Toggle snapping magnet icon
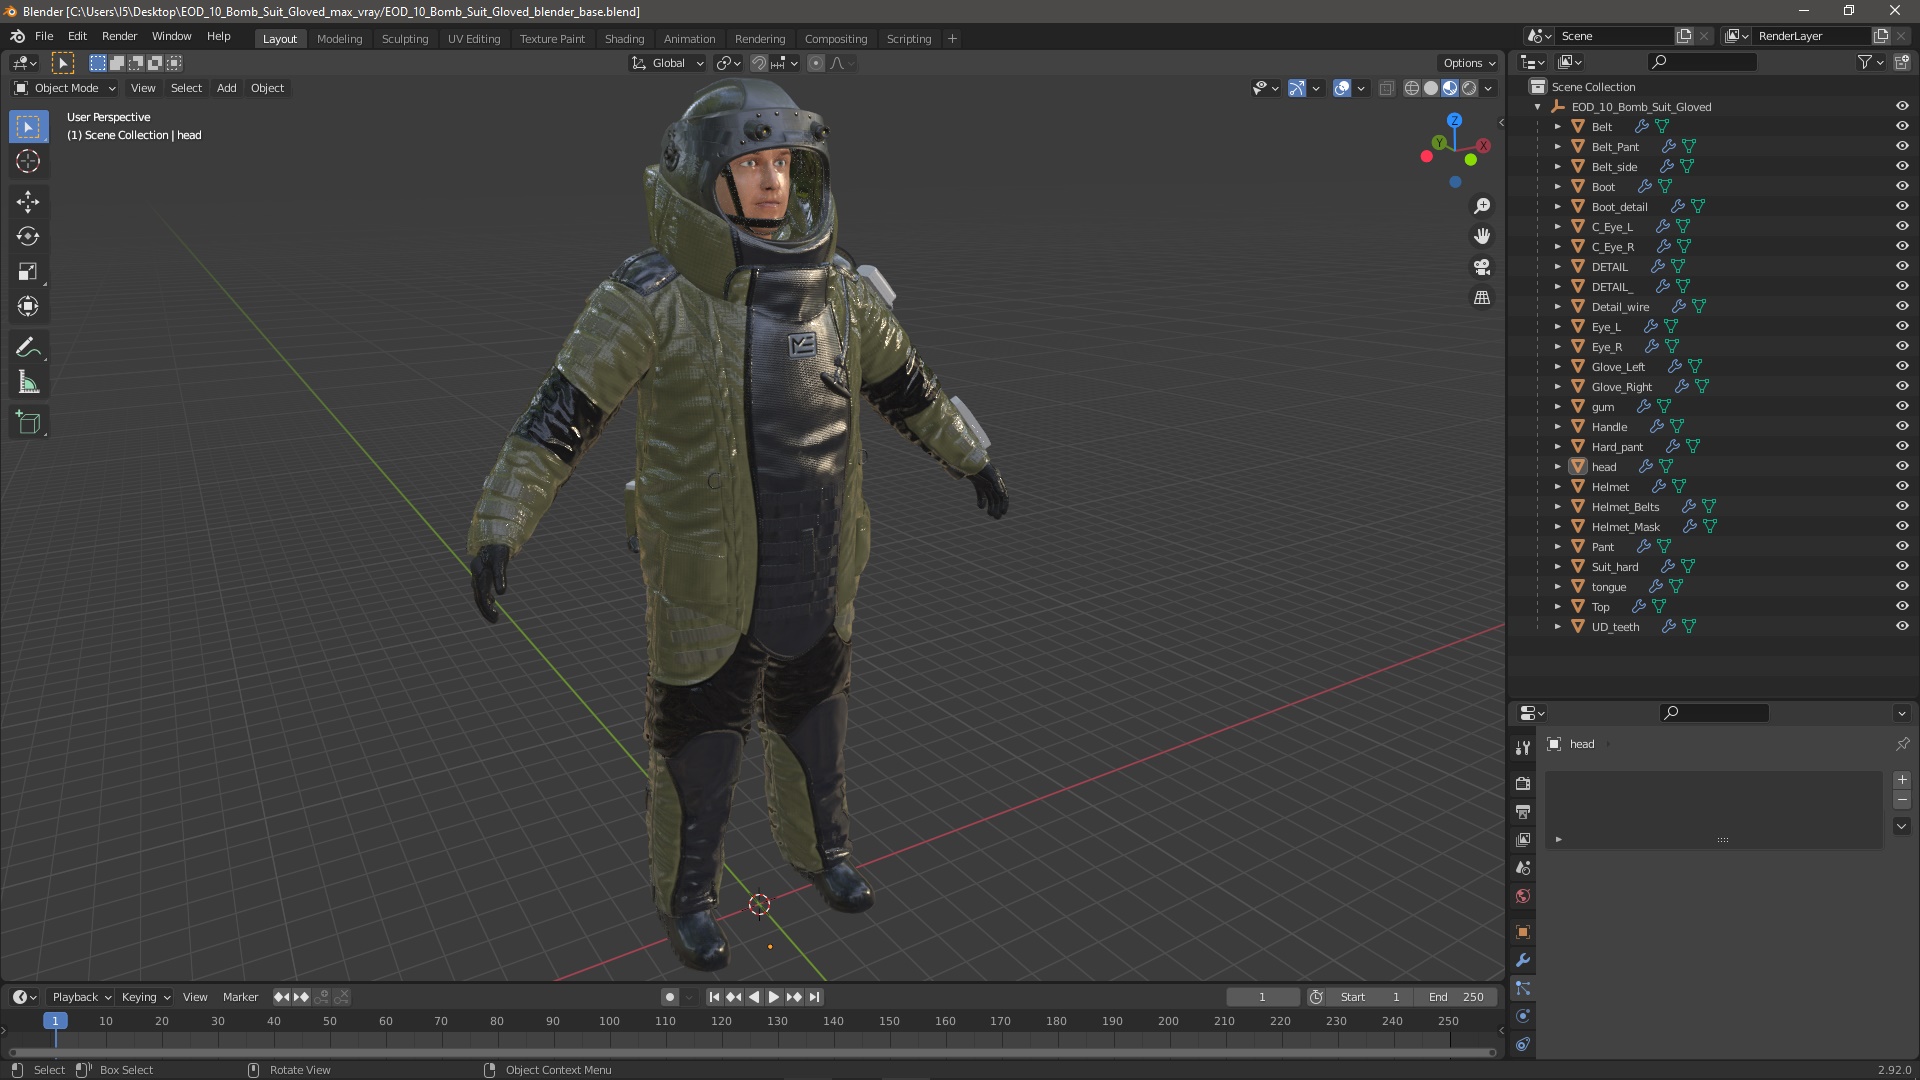Image resolution: width=1920 pixels, height=1080 pixels. click(759, 63)
